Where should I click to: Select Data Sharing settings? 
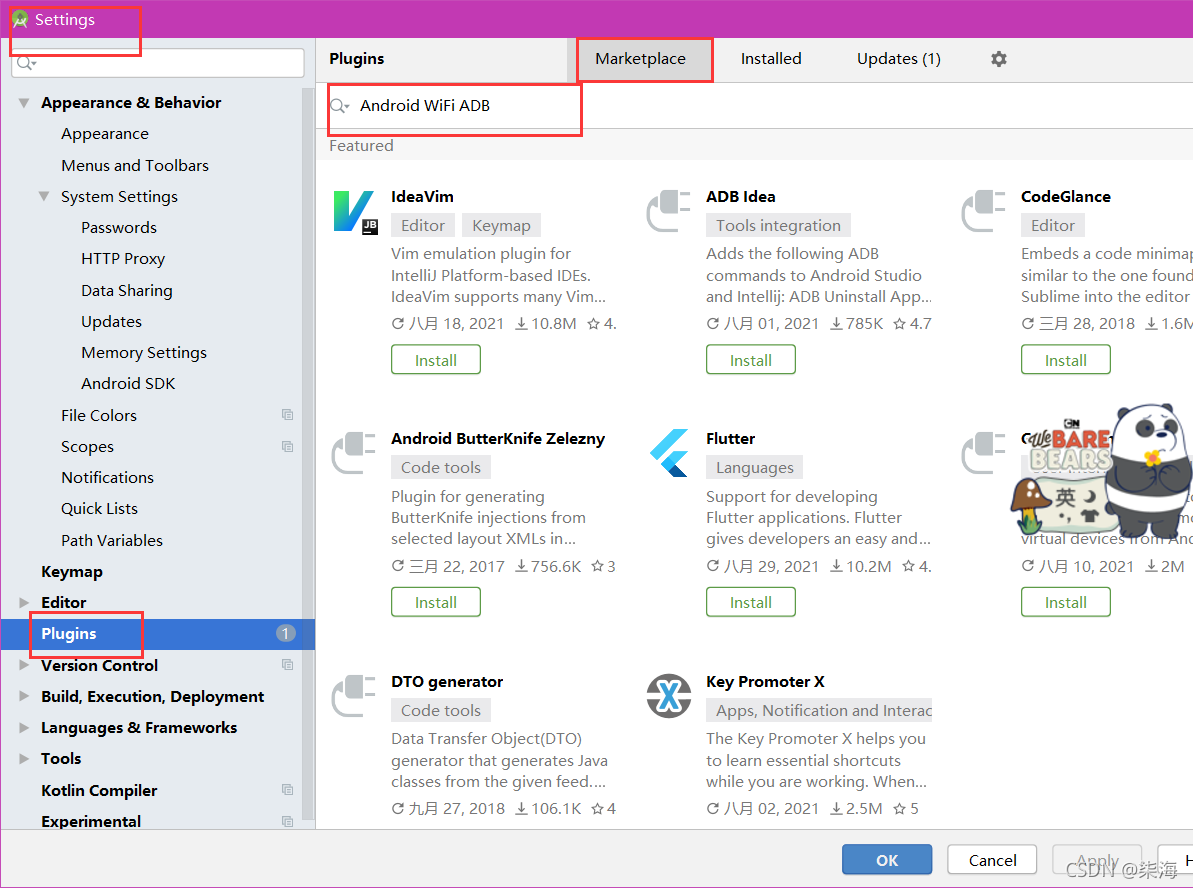pyautogui.click(x=127, y=290)
